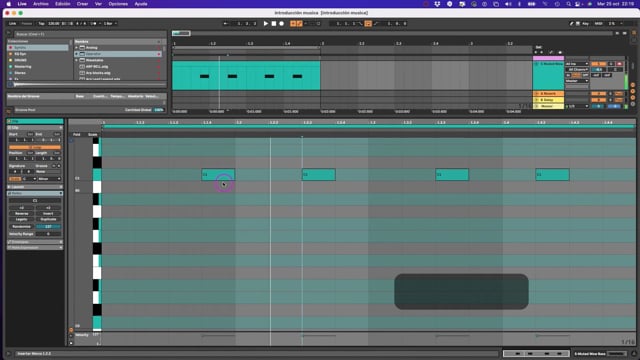Click the volume icon in menu bar

tap(508, 4)
